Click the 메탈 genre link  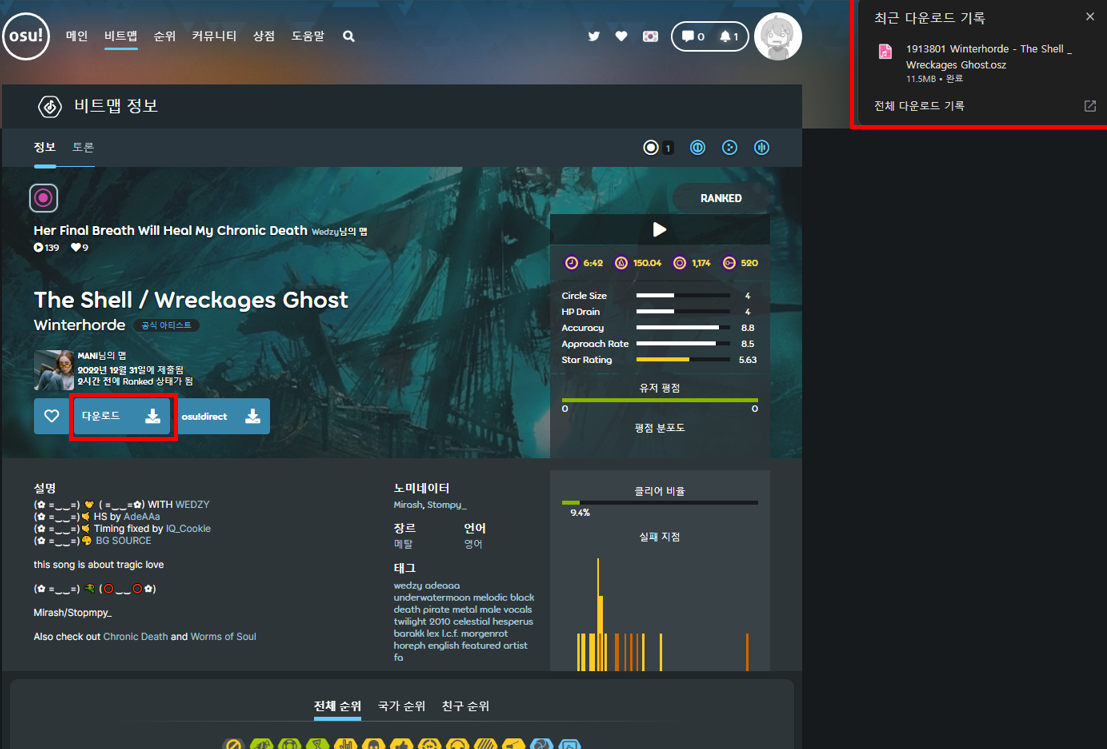(x=403, y=544)
